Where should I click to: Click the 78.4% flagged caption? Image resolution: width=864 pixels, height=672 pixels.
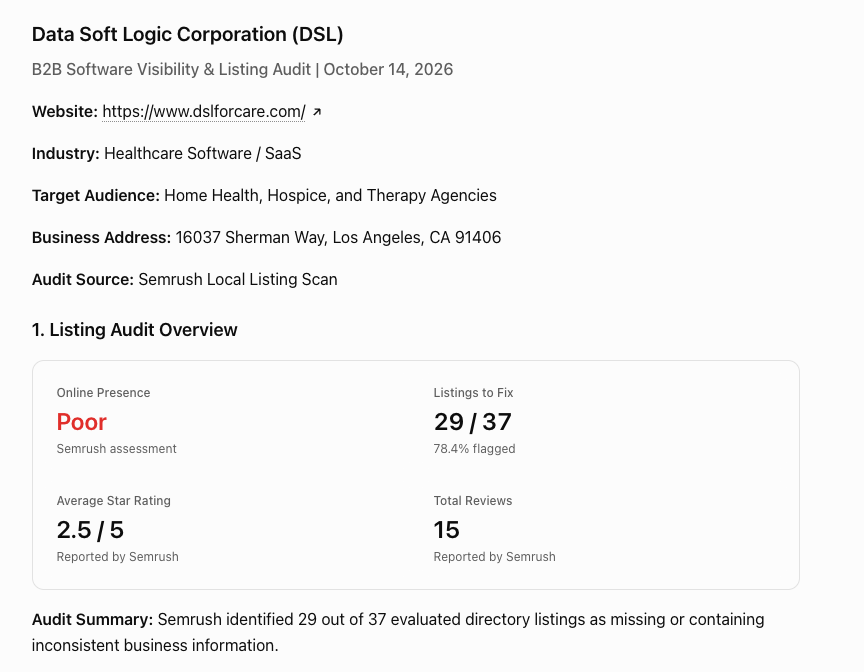coord(474,449)
